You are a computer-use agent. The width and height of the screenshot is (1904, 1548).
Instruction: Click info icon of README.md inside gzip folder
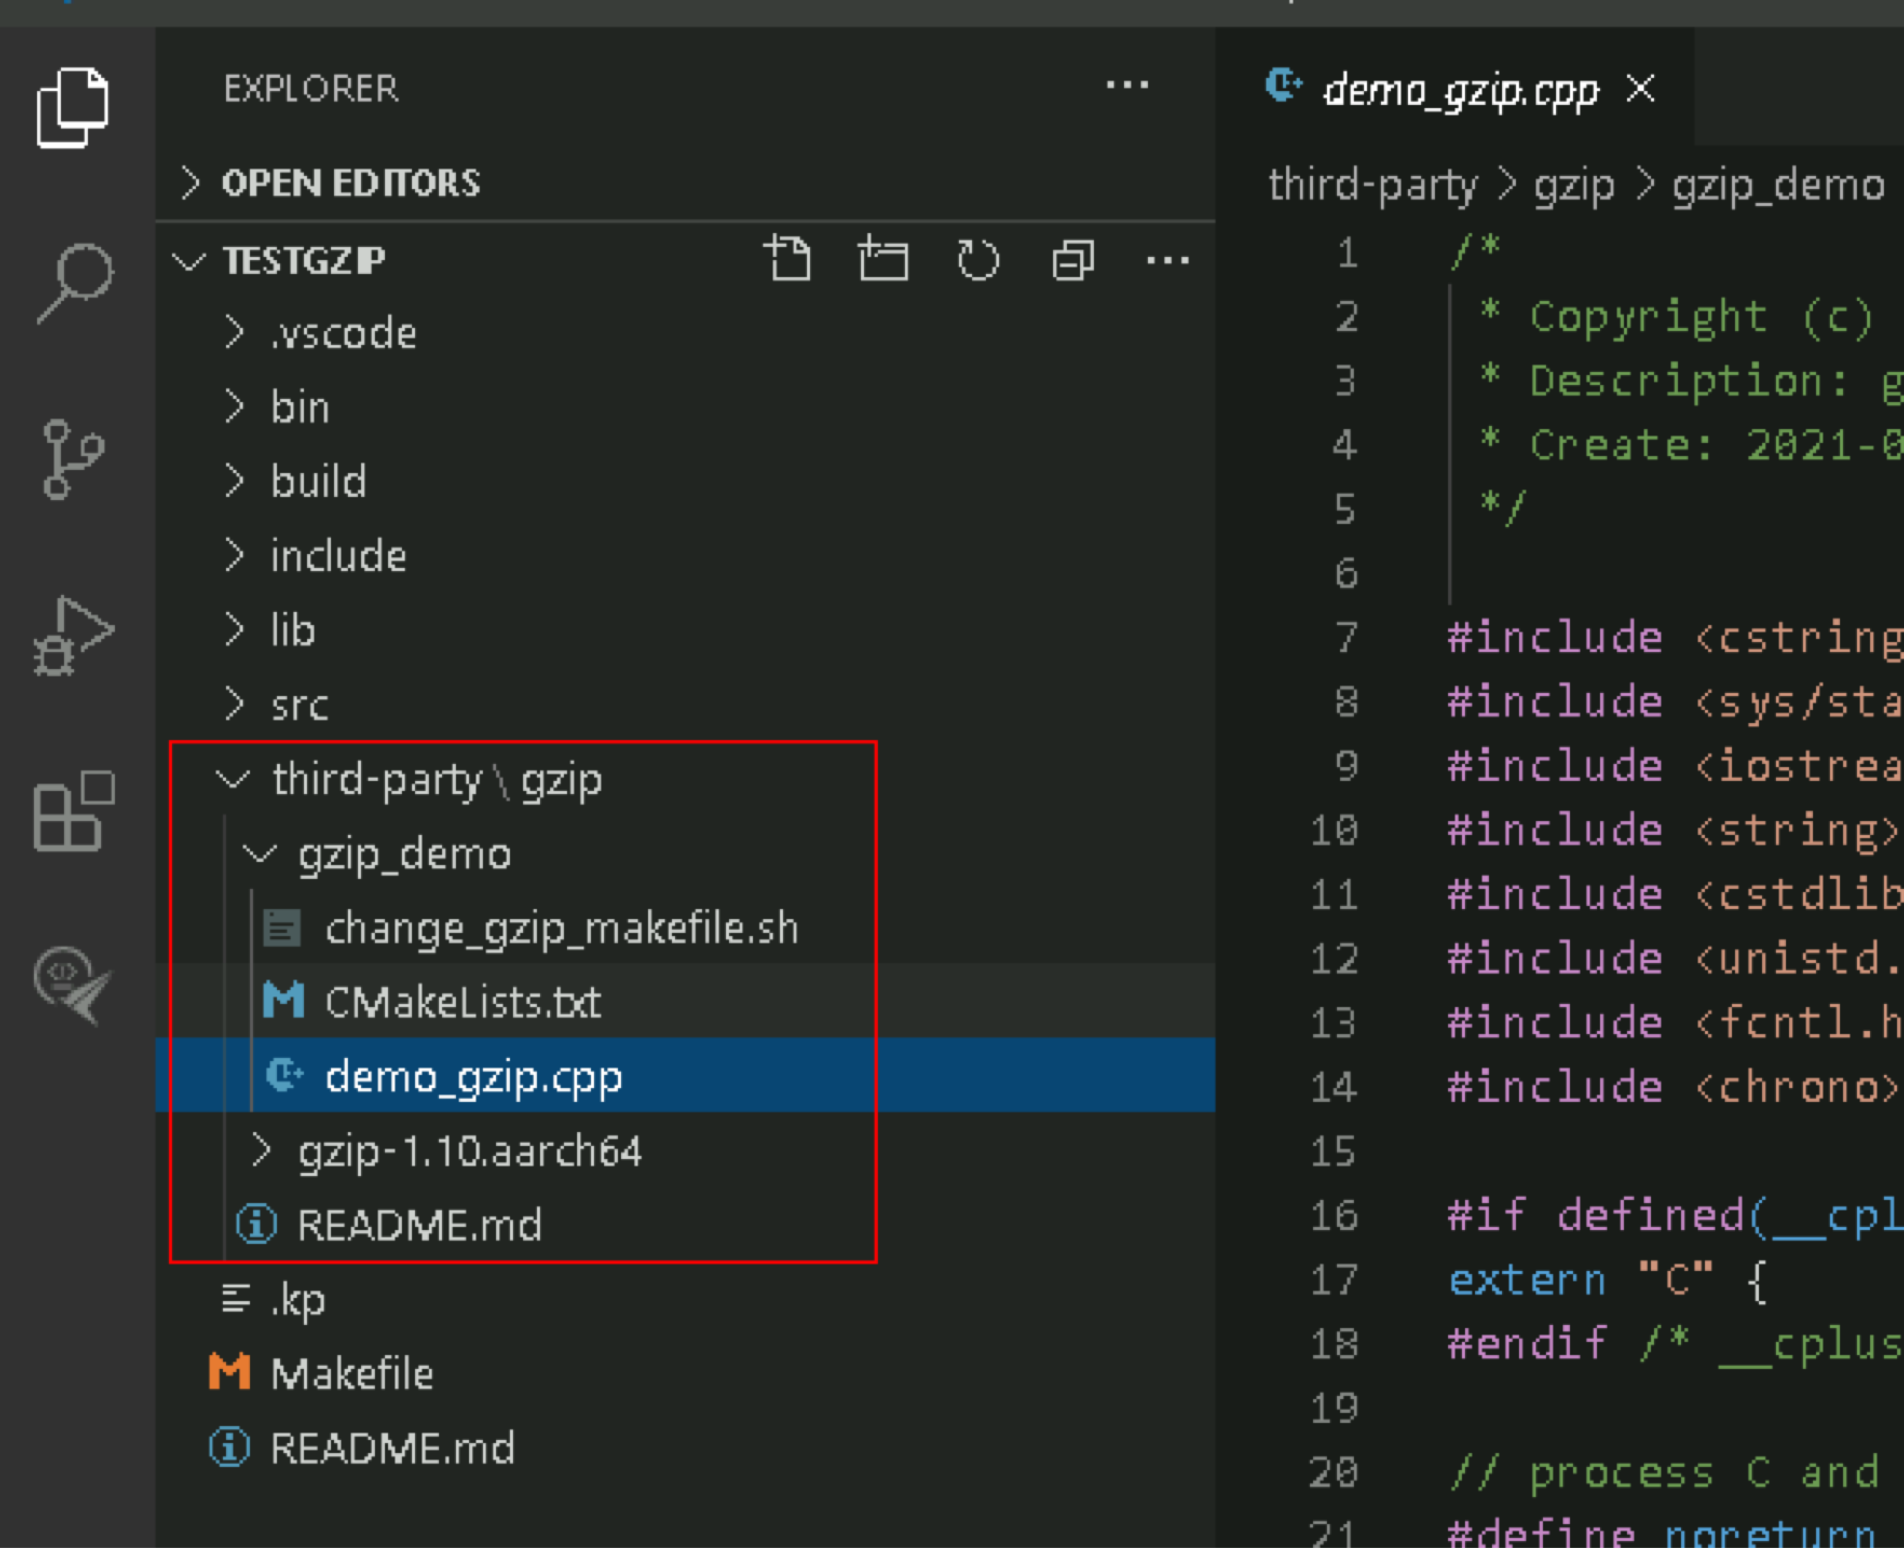(x=256, y=1224)
